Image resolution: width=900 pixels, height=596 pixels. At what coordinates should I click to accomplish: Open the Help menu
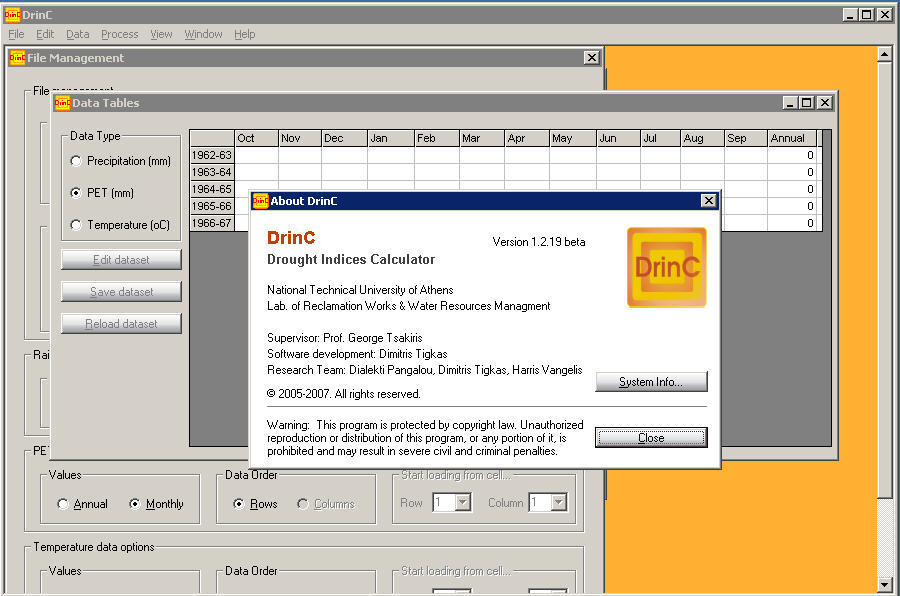coord(244,34)
